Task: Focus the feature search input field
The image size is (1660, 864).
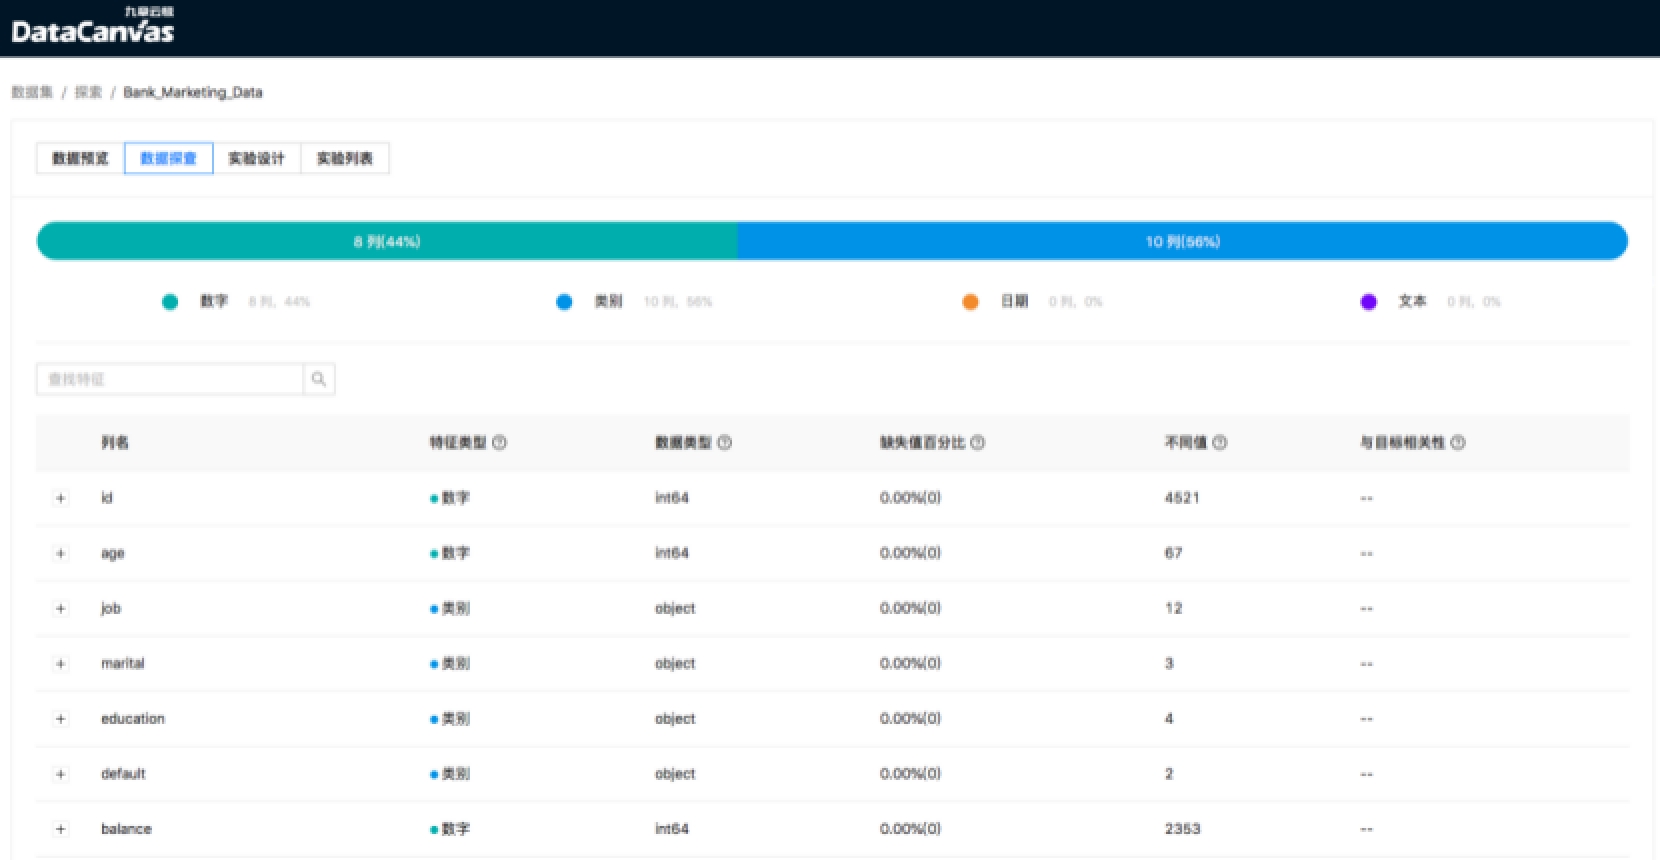Action: 170,379
